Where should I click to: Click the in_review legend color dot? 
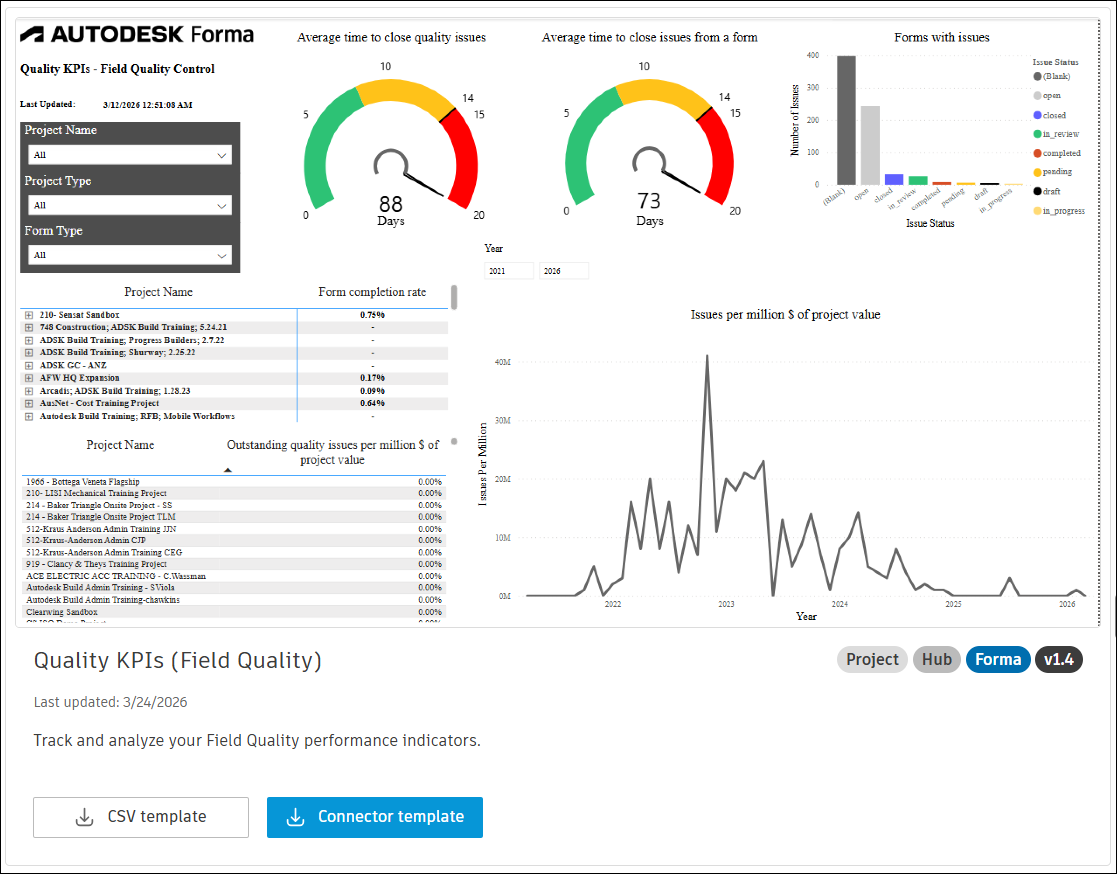coord(1037,134)
